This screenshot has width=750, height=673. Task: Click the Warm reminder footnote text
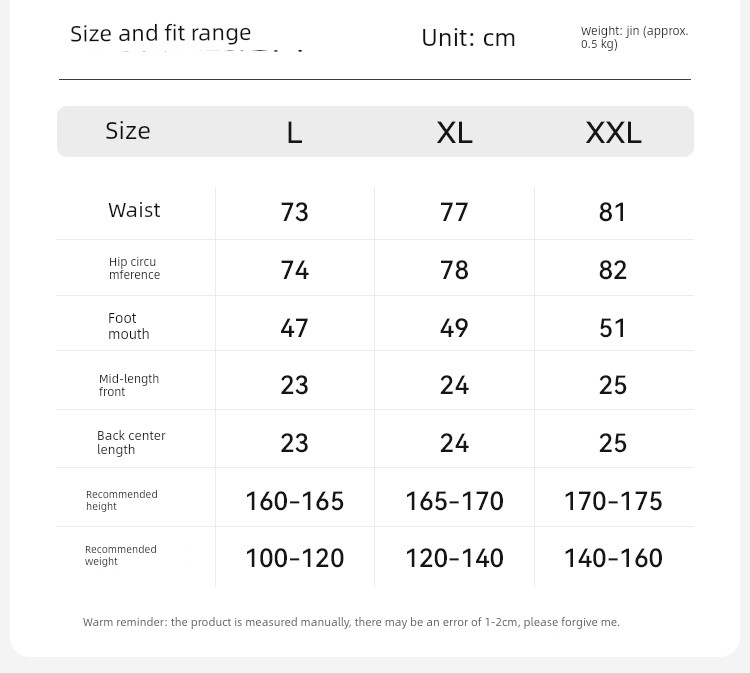351,622
